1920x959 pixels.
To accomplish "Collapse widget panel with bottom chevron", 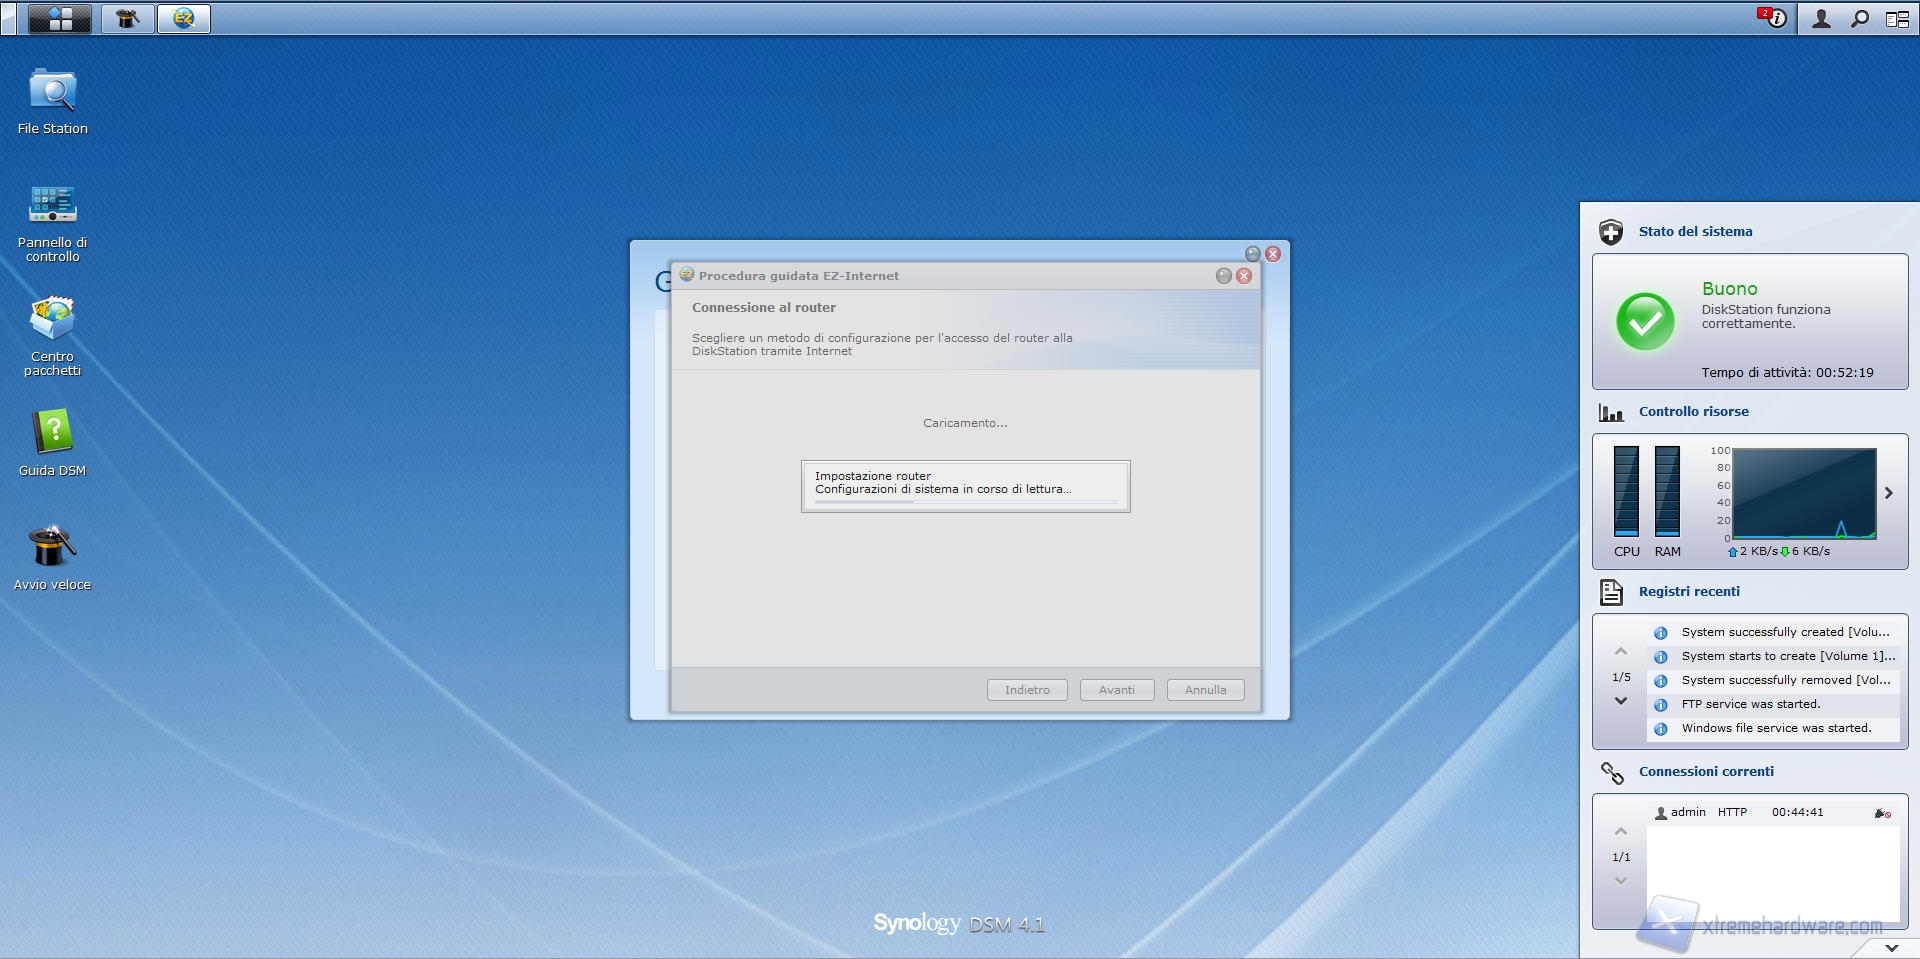I will tap(1890, 947).
